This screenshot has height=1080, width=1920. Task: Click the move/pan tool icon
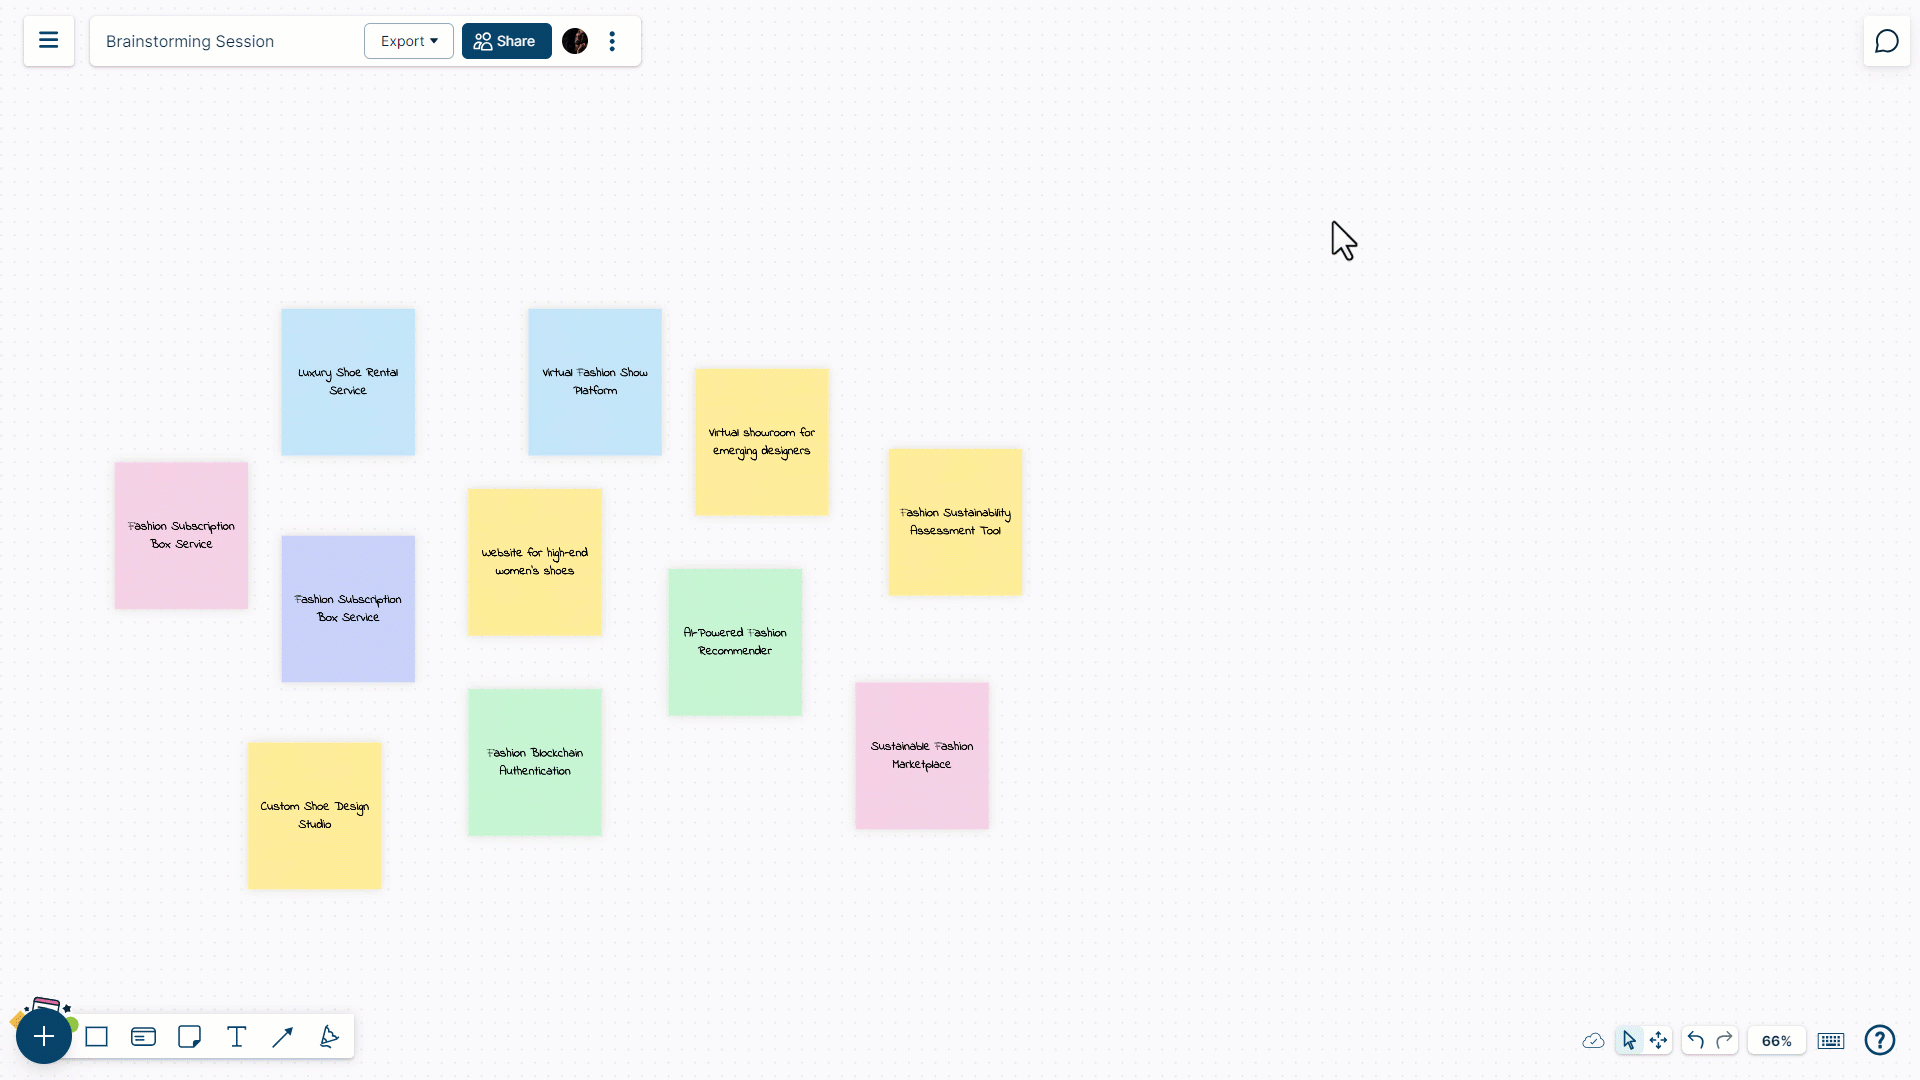coord(1659,1040)
